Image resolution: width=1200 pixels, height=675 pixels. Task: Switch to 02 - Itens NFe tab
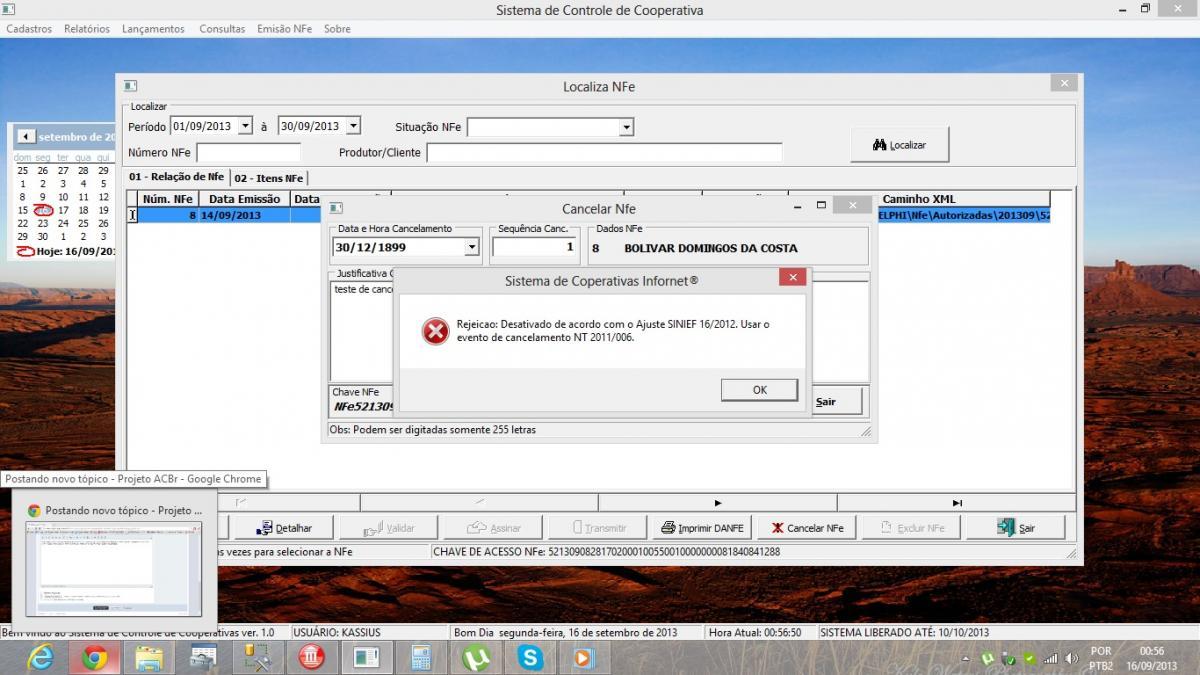(269, 178)
